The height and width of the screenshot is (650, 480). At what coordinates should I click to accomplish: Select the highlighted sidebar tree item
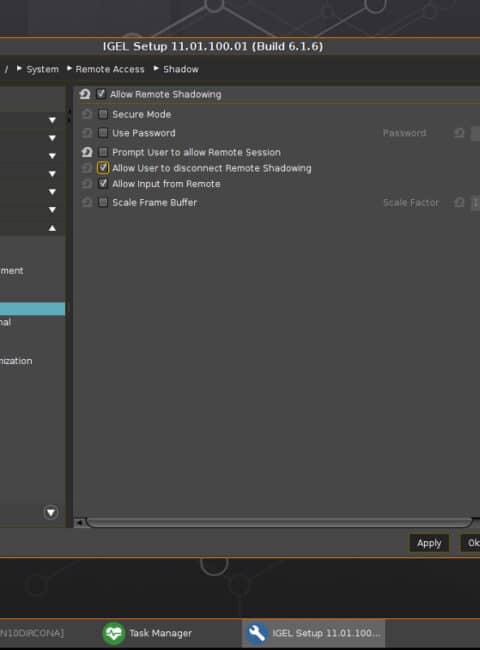(32, 309)
